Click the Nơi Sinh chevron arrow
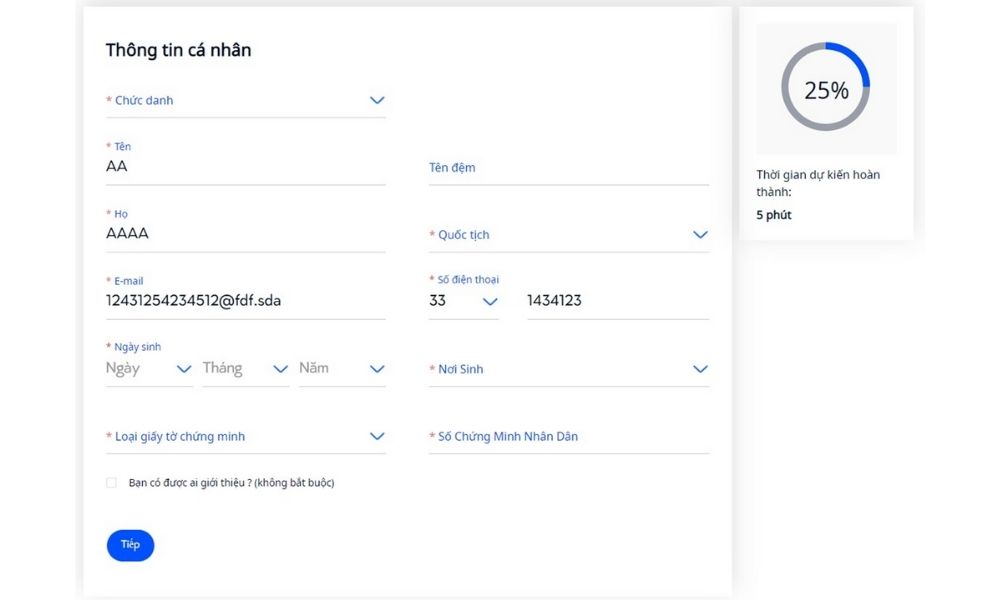Screen dimensions: 1000x600 tap(700, 369)
